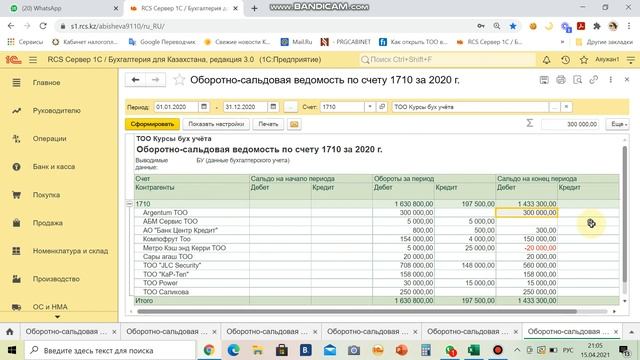The width and height of the screenshot is (640, 360).
Task: Open the Операции section
Action: pos(49,139)
